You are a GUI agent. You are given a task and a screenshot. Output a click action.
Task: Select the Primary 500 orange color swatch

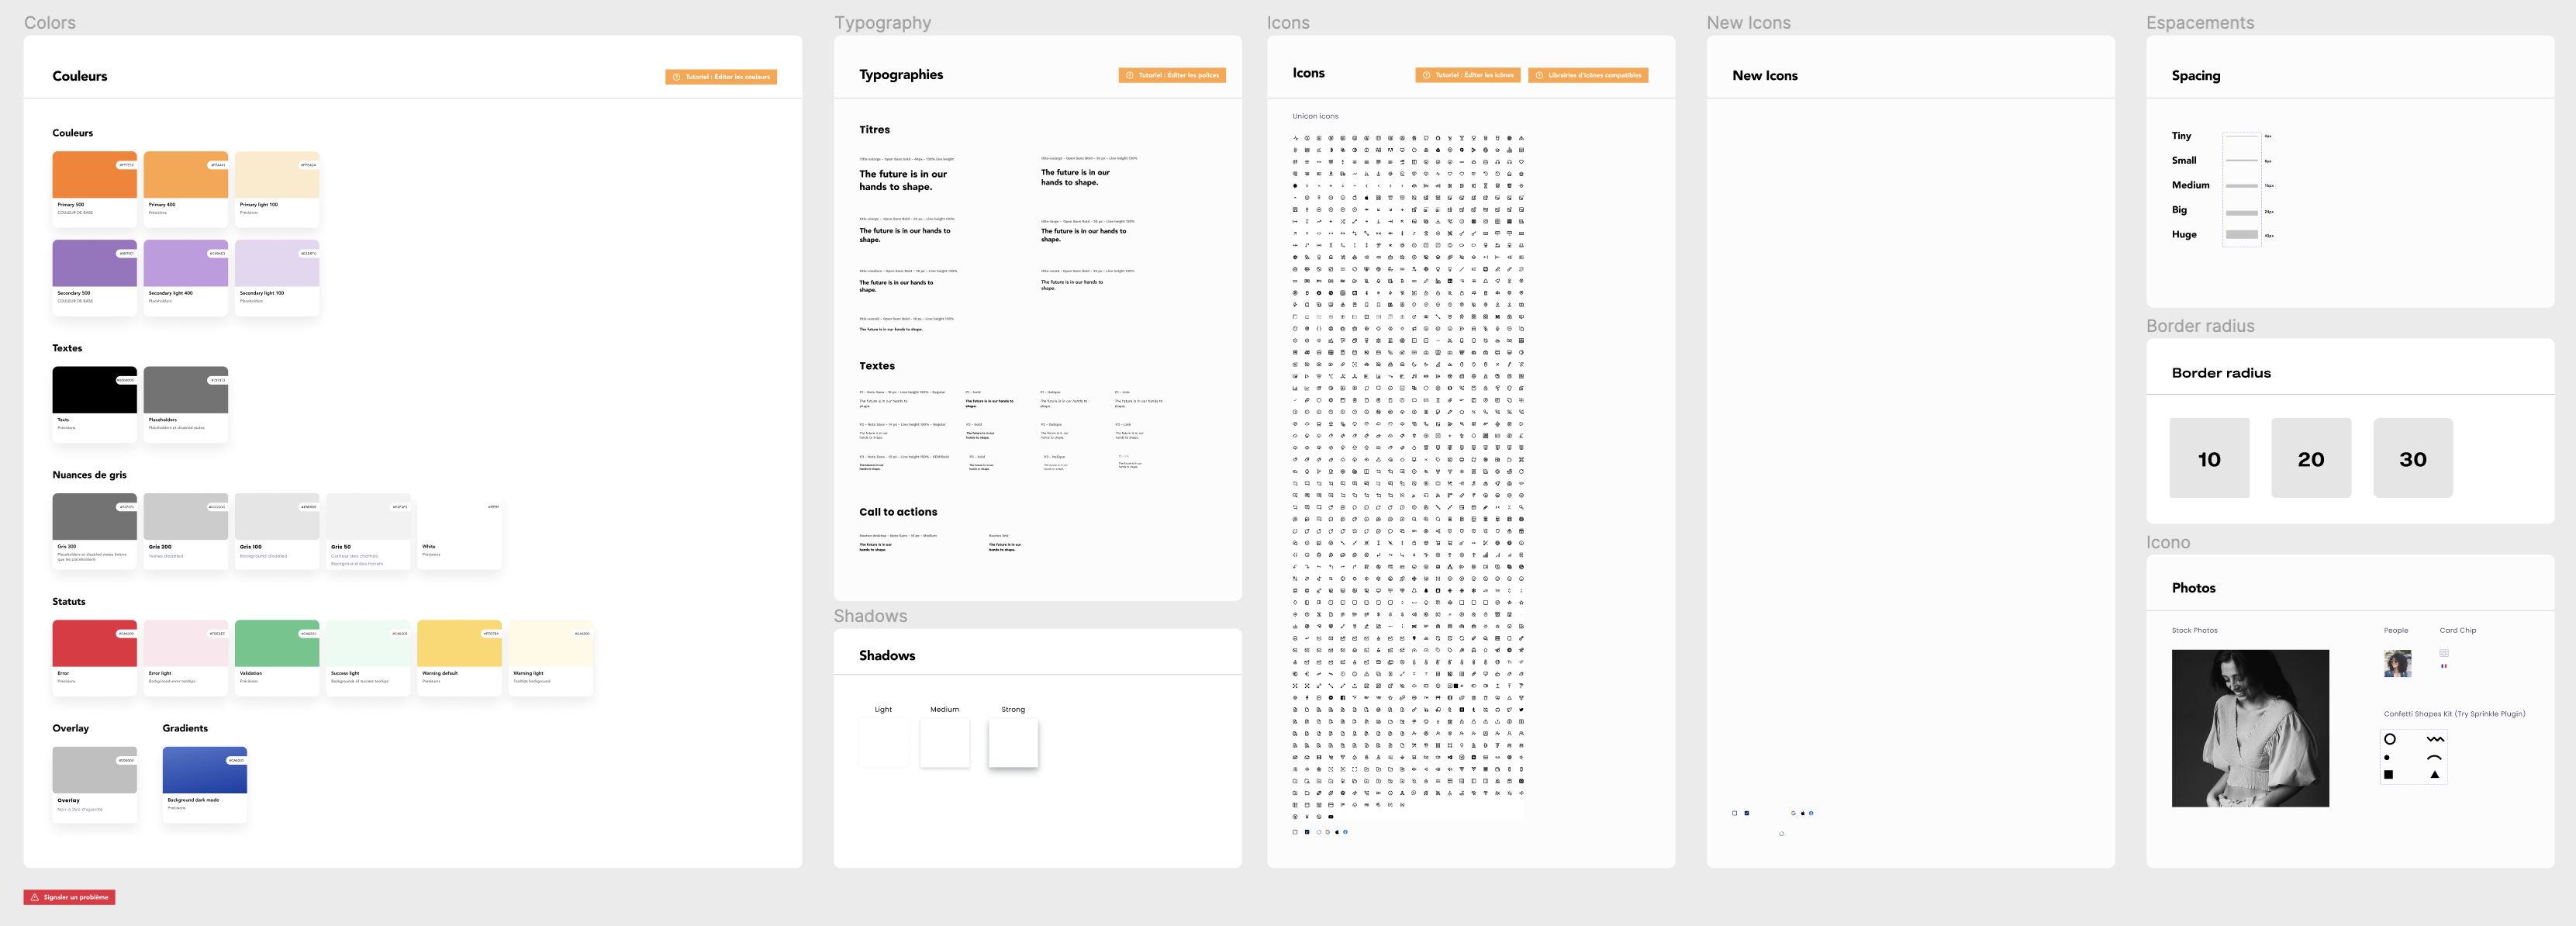(94, 175)
